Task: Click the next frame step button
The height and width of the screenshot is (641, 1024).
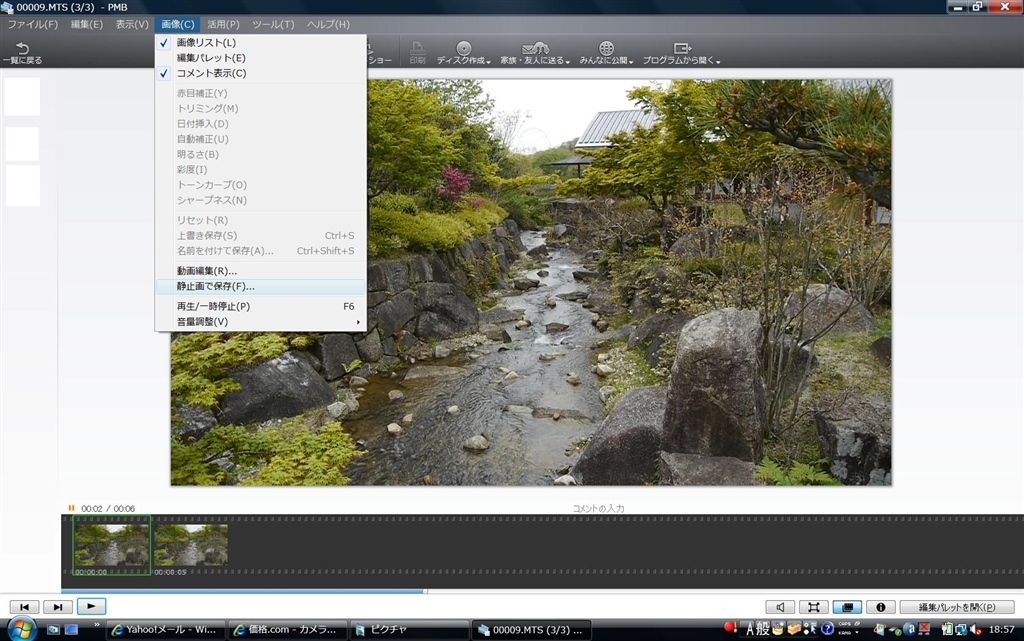Action: pos(58,606)
